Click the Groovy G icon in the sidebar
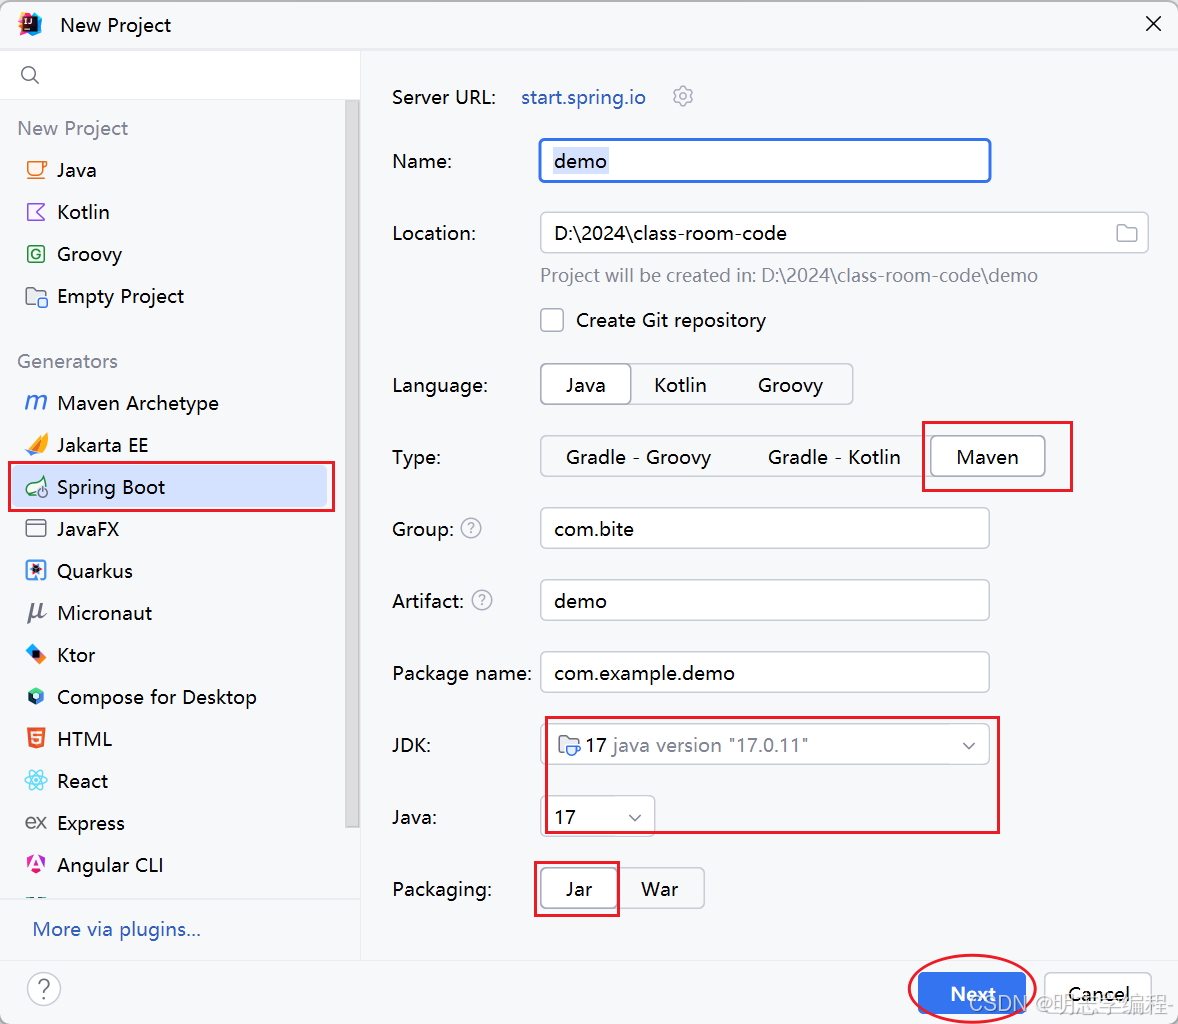The width and height of the screenshot is (1178, 1024). tap(36, 254)
